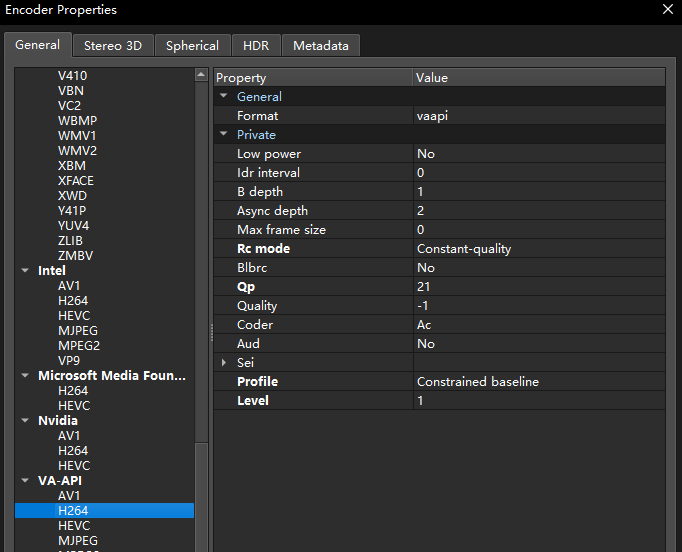
Task: Collapse the General properties section
Action: (224, 96)
